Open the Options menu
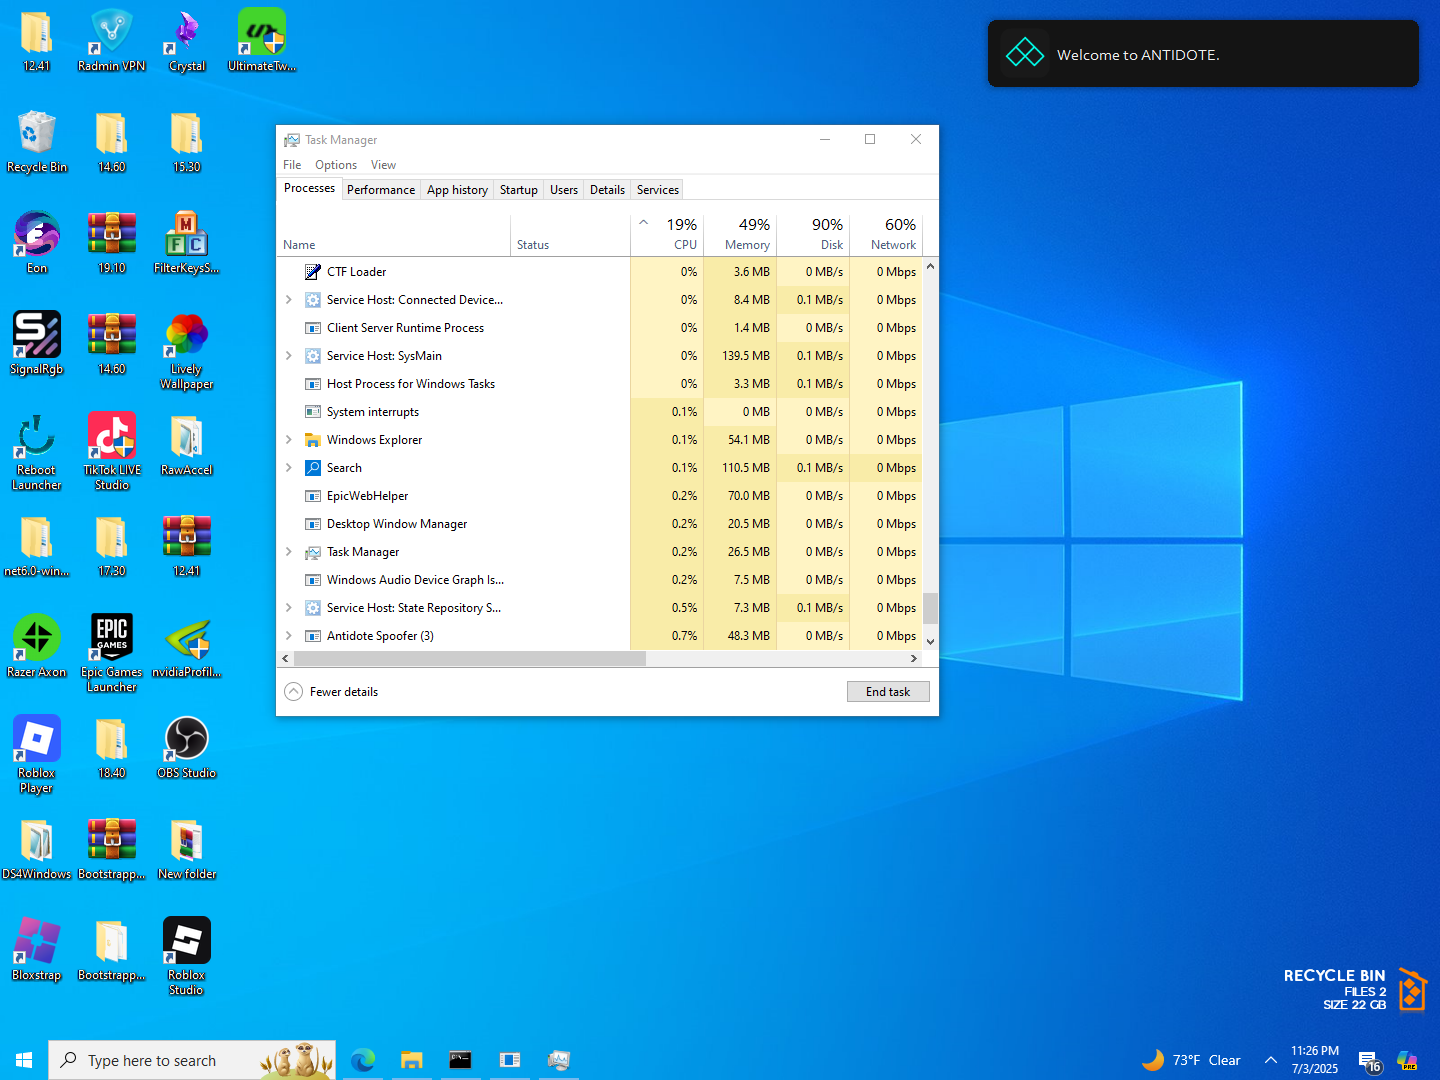1440x1080 pixels. click(x=335, y=165)
